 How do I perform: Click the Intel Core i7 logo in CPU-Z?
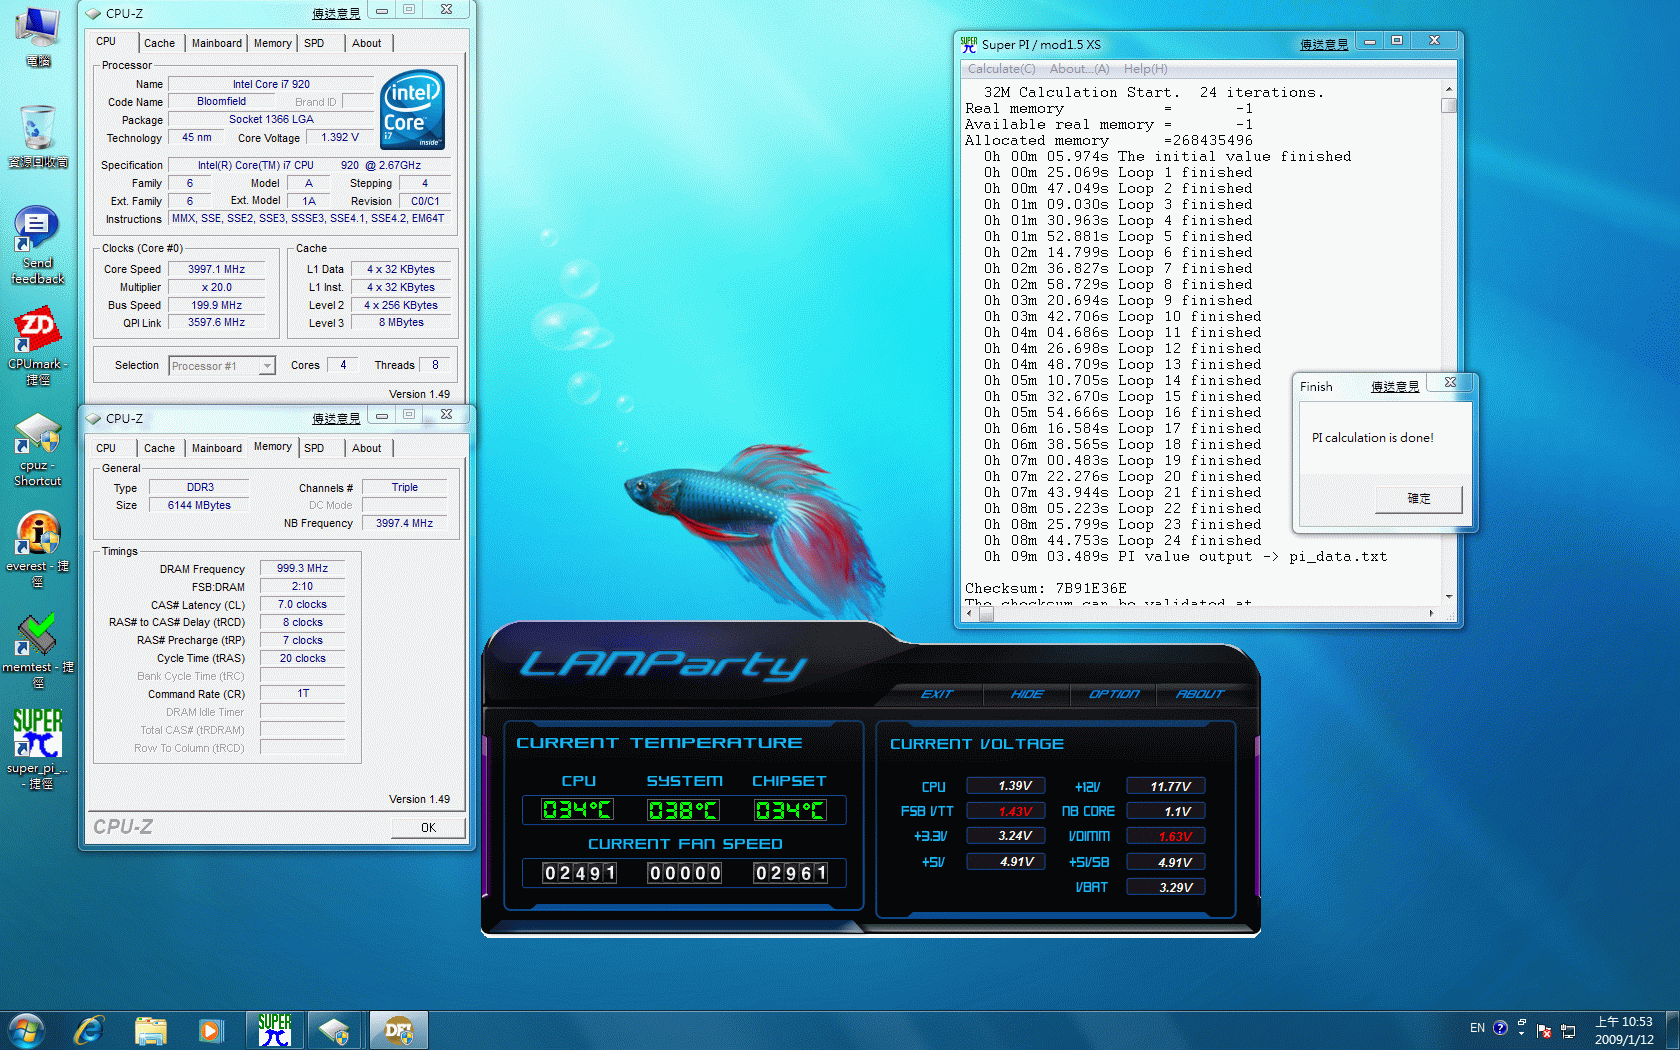point(412,110)
